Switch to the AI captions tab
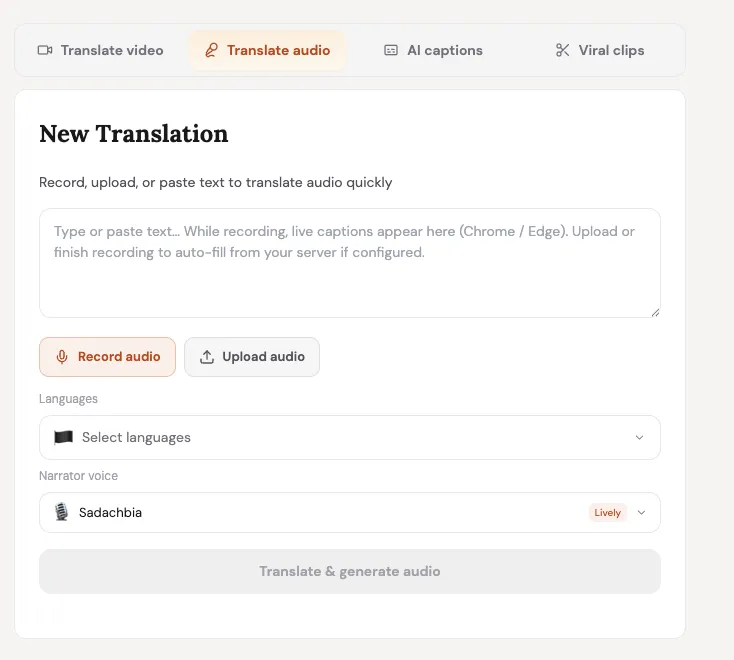Viewport: 734px width, 660px height. (433, 50)
